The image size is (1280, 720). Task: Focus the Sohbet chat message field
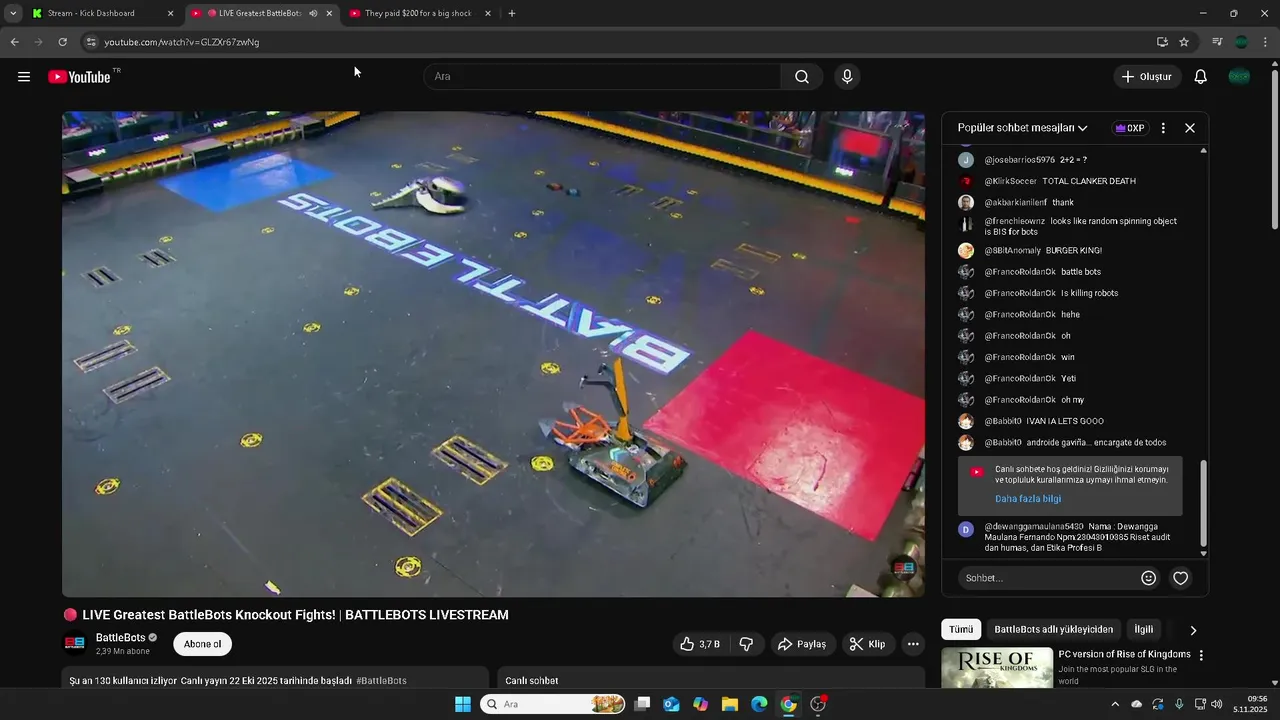(x=1050, y=578)
